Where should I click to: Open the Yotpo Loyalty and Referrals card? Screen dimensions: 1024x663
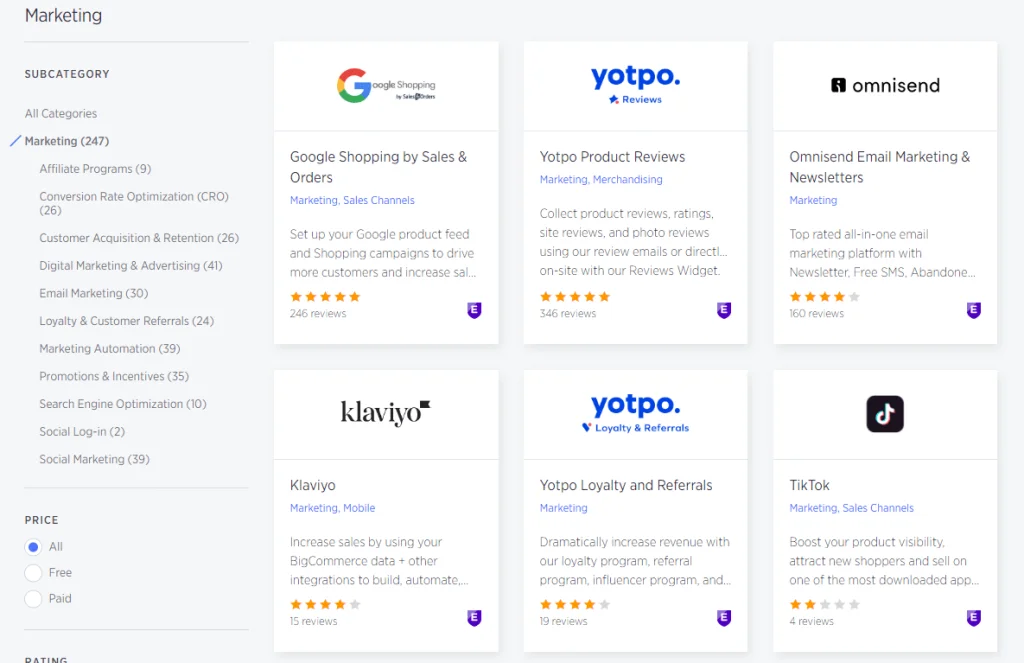(626, 485)
